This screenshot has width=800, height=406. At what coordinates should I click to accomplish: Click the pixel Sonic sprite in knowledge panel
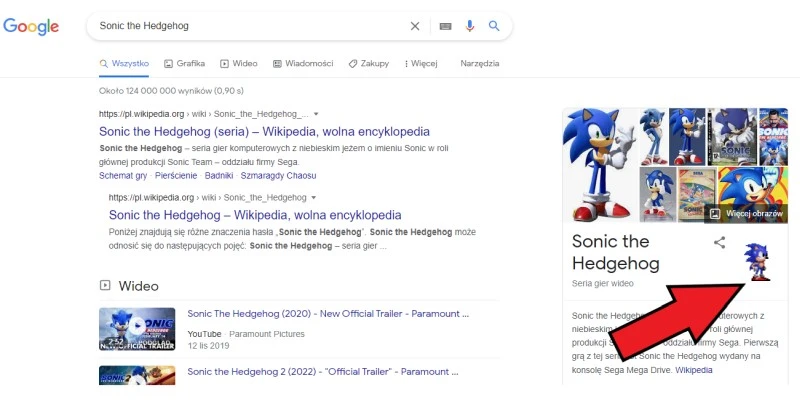(757, 262)
